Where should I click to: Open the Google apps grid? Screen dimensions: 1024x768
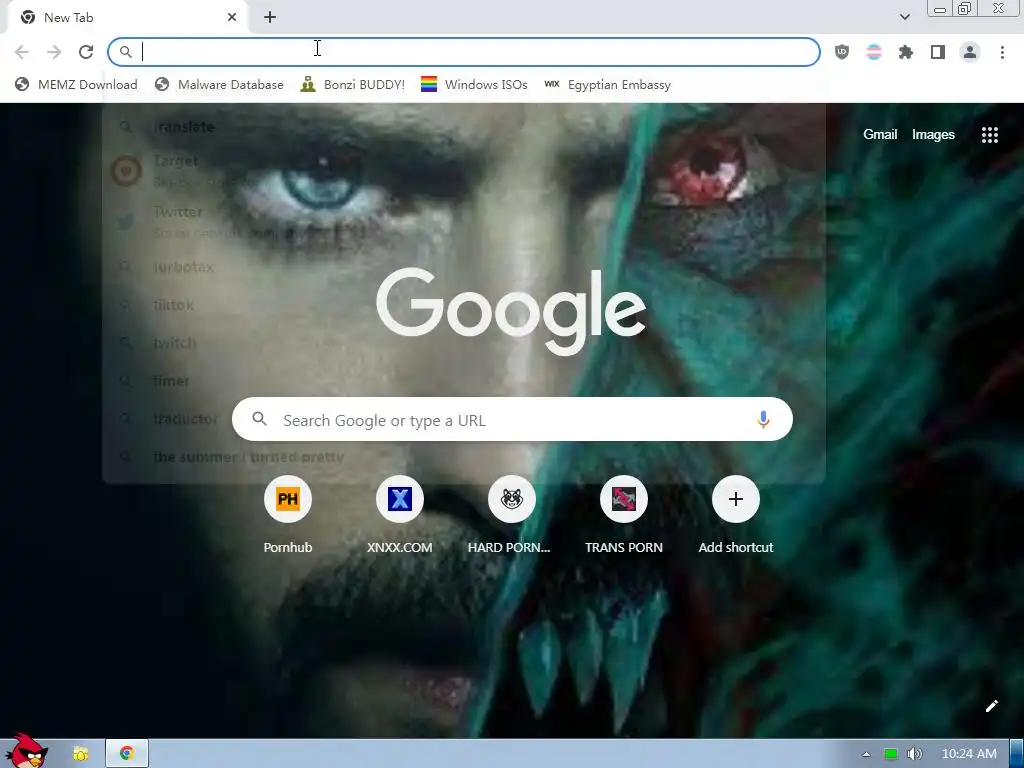pos(990,135)
